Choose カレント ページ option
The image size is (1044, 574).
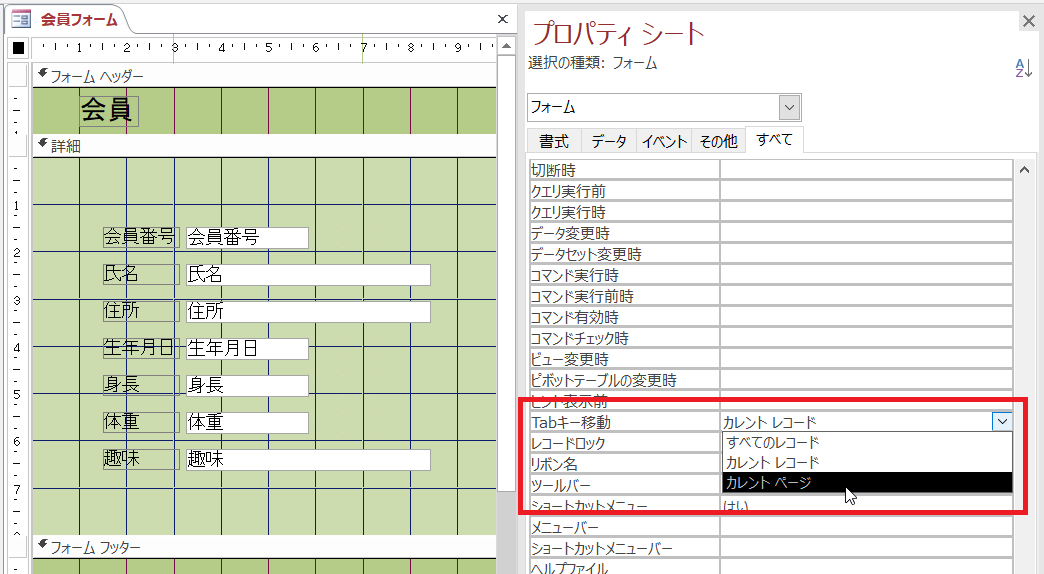pyautogui.click(x=867, y=483)
